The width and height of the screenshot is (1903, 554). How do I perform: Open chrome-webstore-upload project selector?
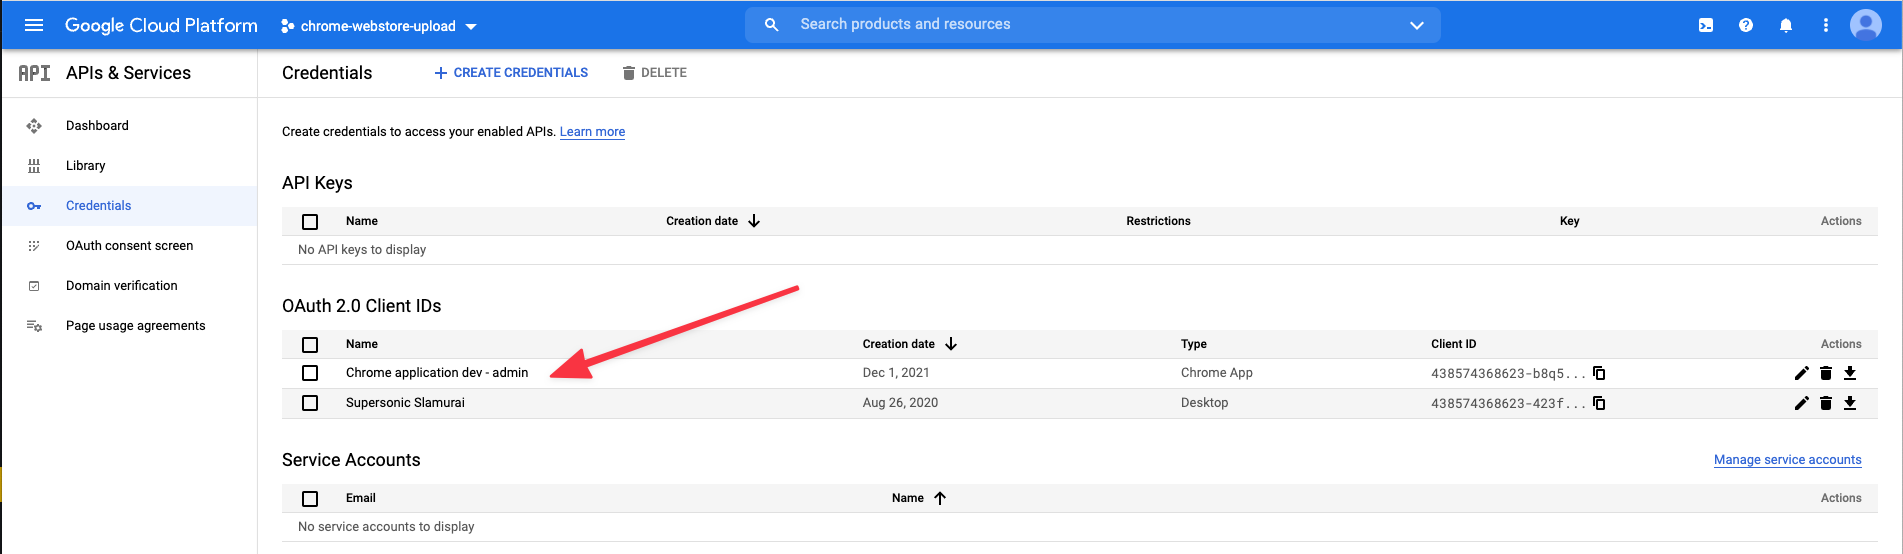(379, 26)
